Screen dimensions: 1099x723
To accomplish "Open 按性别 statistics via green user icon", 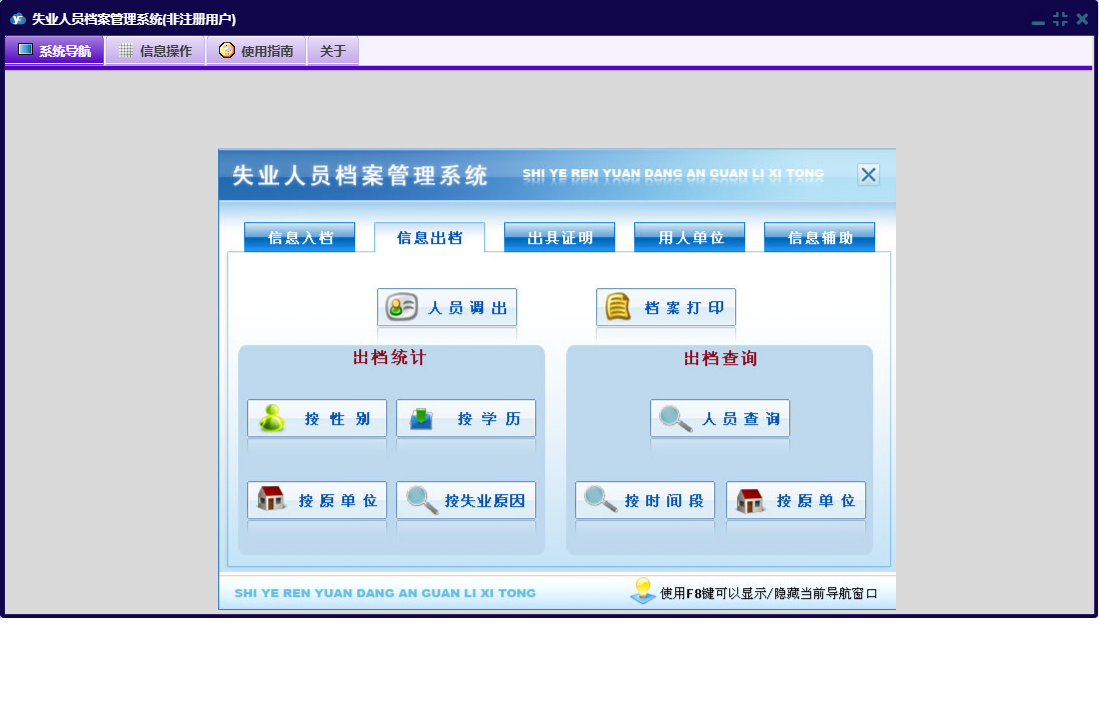I will point(272,418).
